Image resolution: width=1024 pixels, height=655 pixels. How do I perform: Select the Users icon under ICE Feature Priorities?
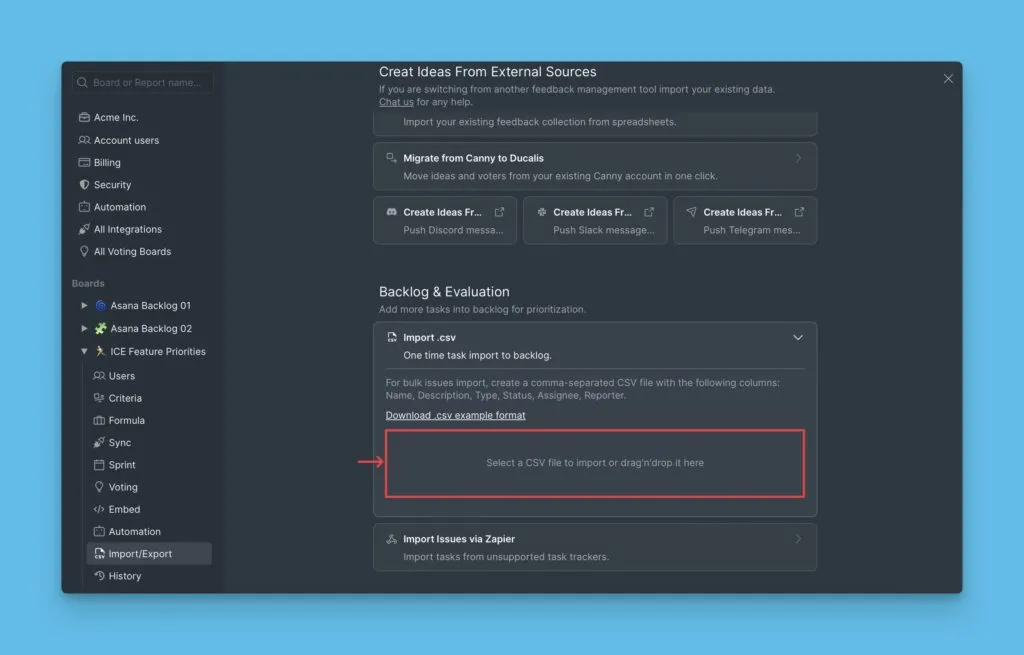(100, 375)
